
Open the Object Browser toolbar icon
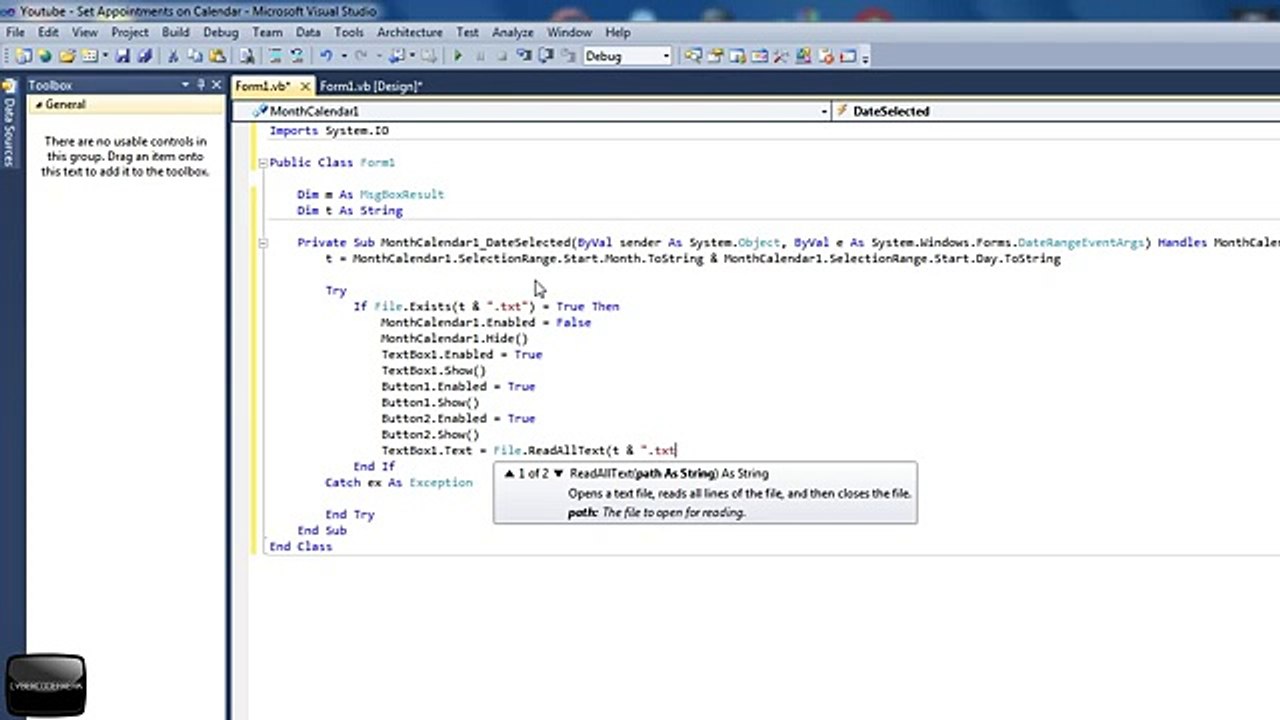[x=759, y=56]
